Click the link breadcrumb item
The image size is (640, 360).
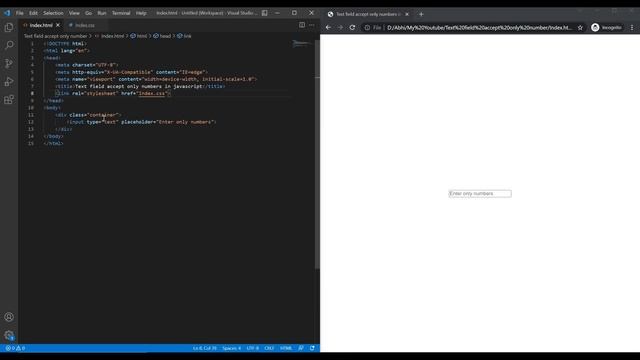coord(184,36)
